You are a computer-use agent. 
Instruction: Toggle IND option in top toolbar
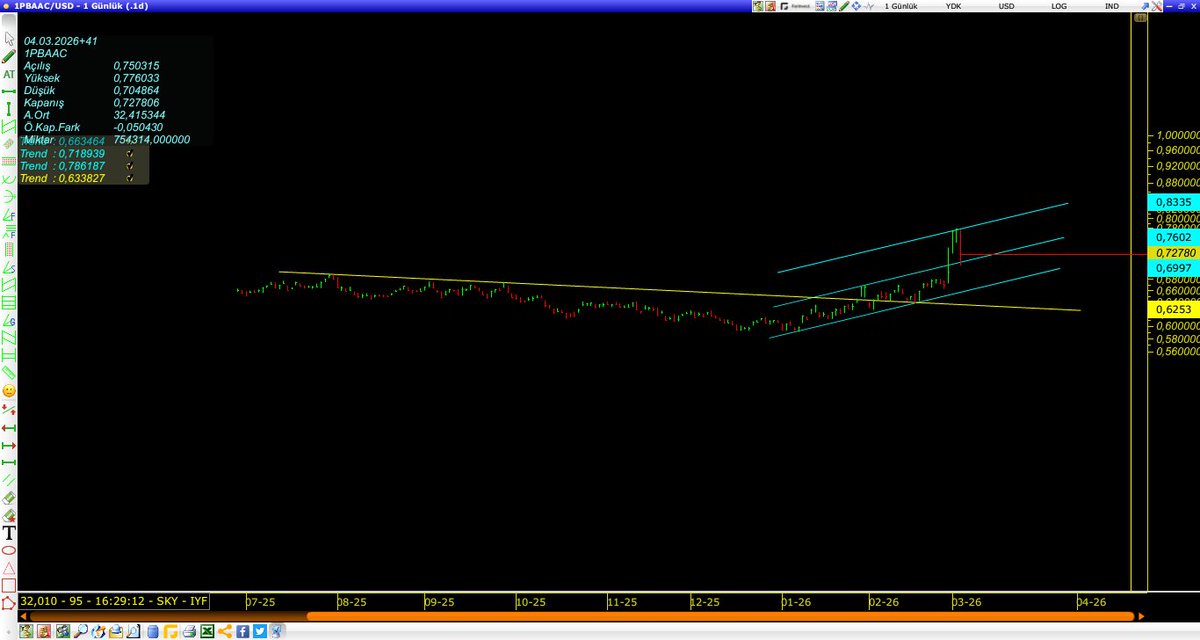click(1112, 6)
